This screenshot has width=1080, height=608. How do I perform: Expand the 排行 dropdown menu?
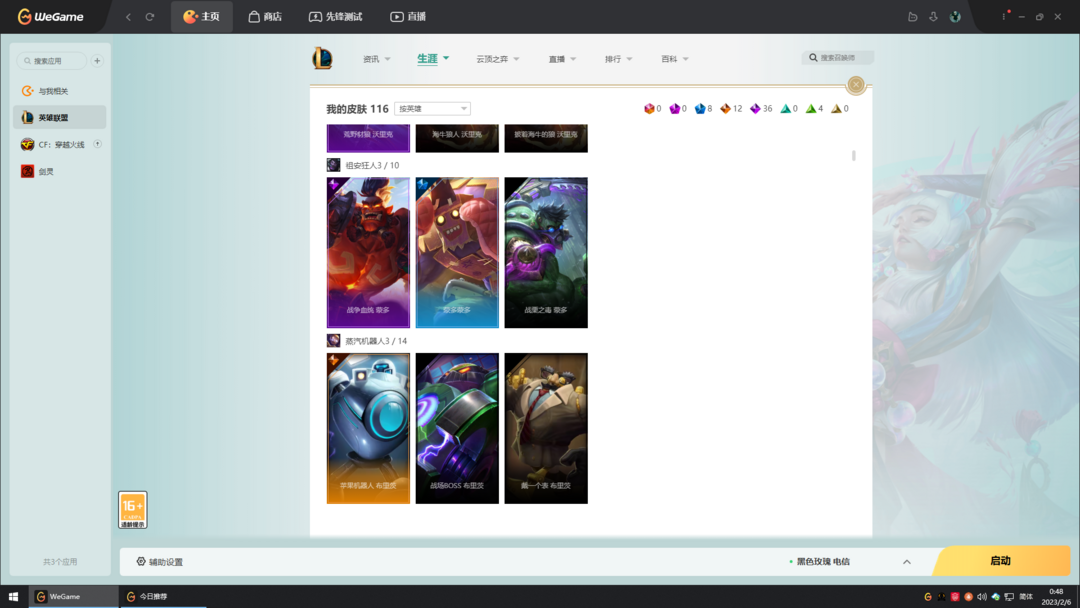(x=619, y=59)
